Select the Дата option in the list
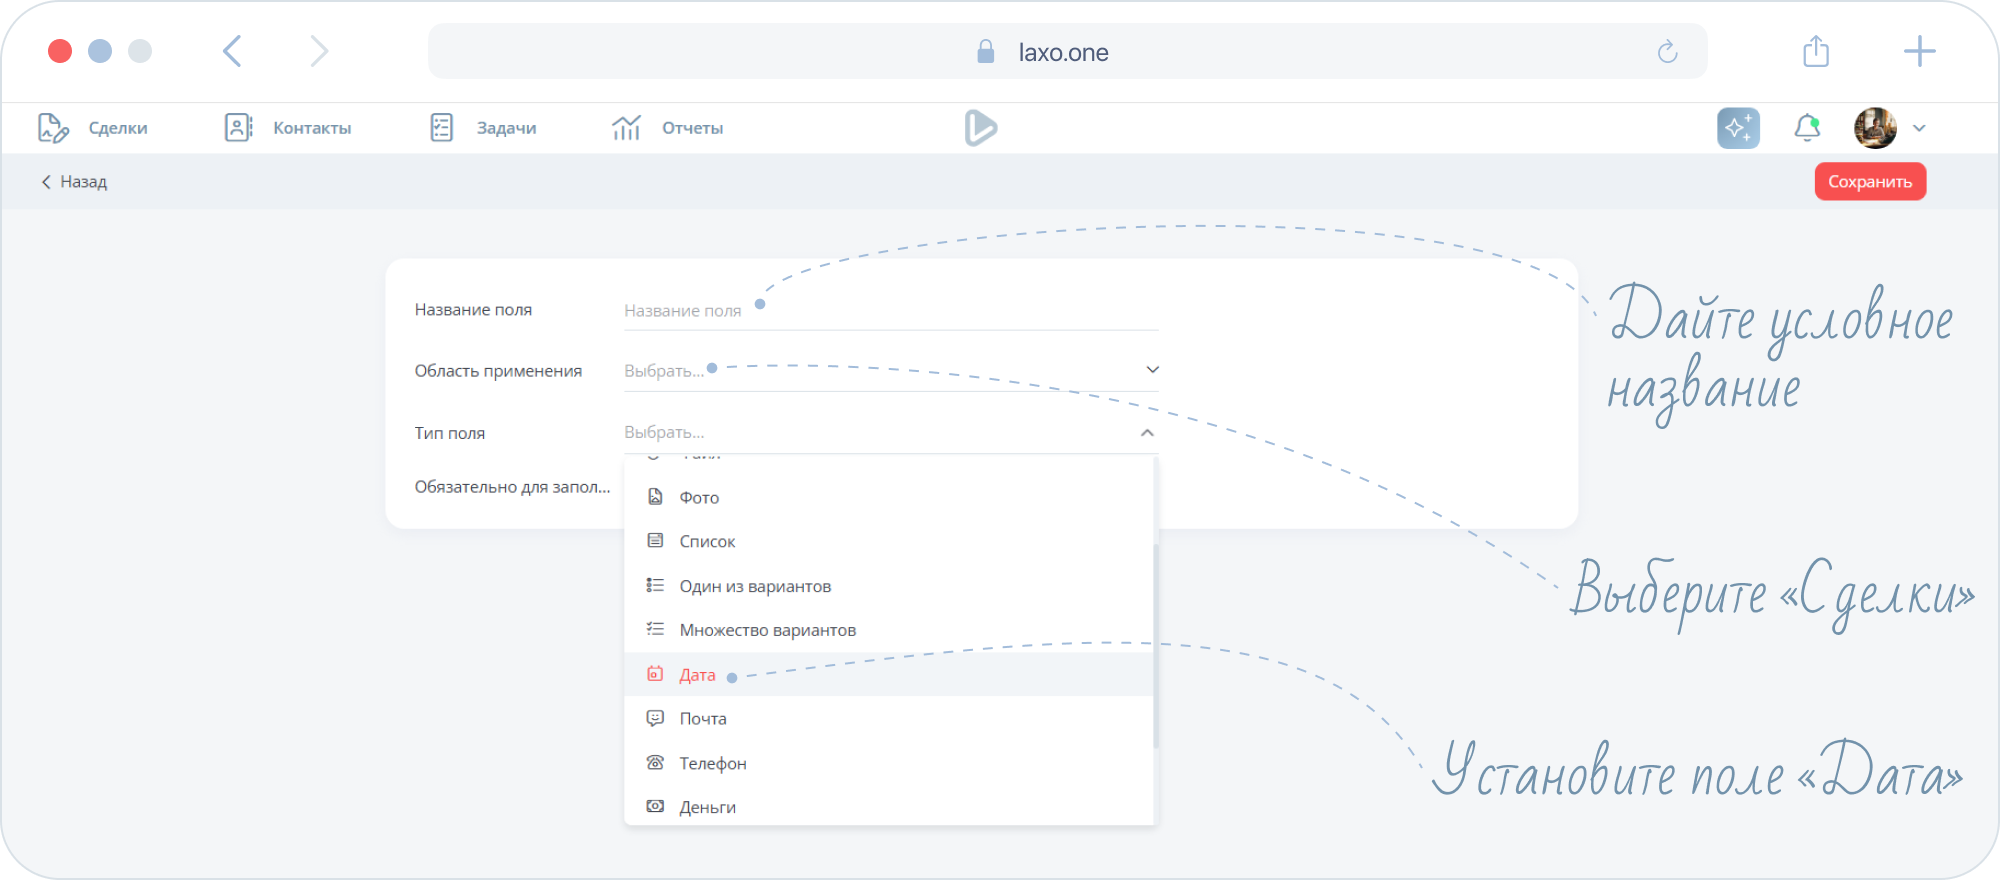This screenshot has height=880, width=2000. tap(697, 675)
